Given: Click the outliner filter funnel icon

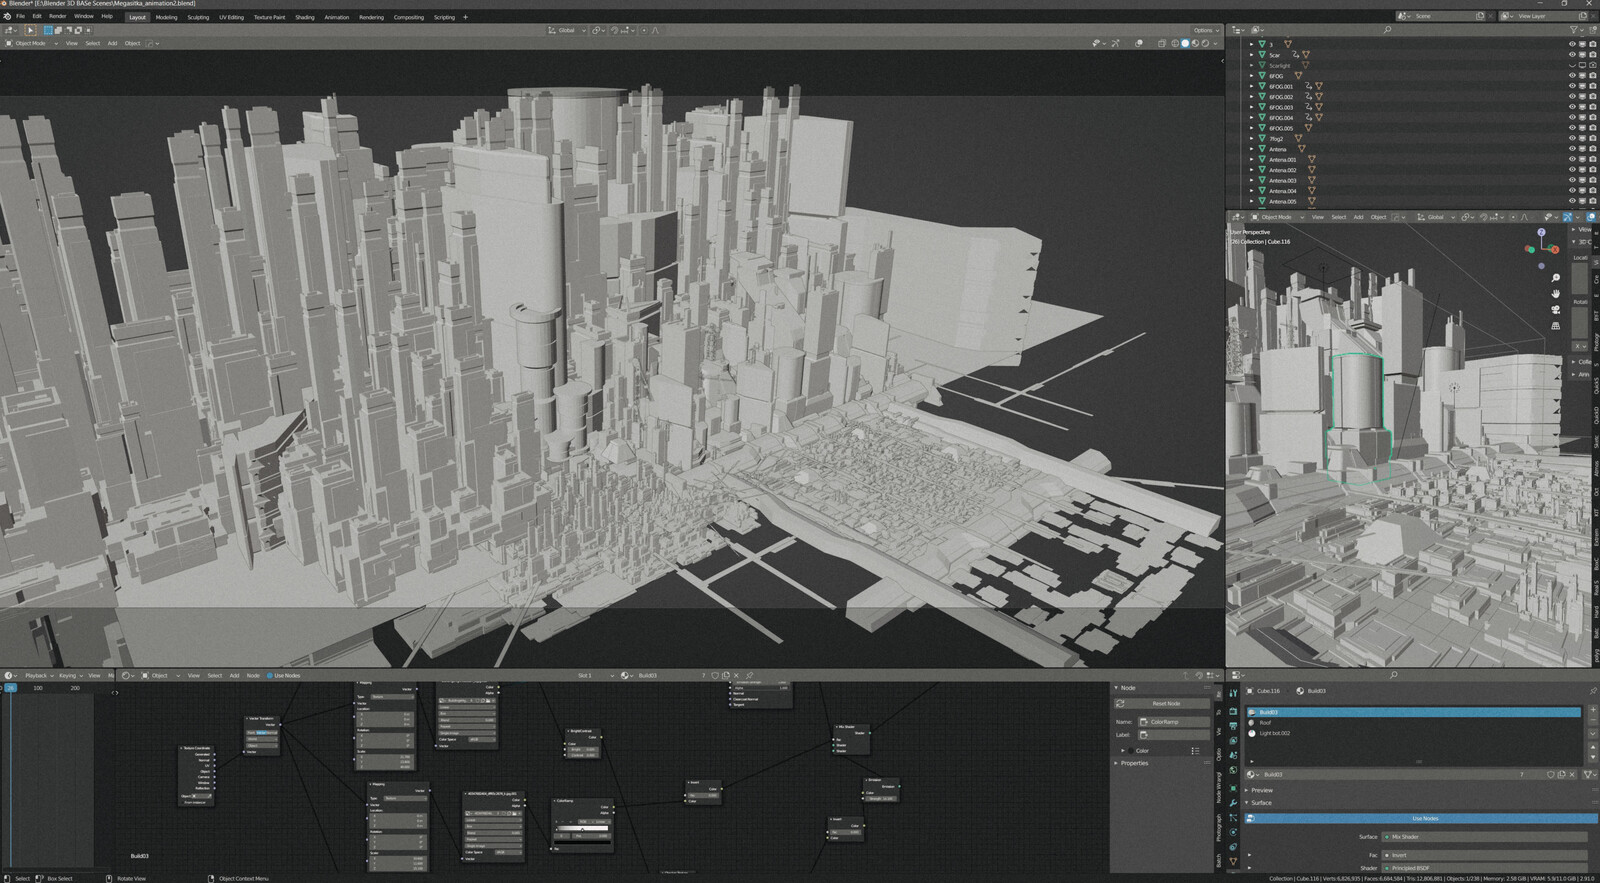Looking at the screenshot, I should 1573,30.
